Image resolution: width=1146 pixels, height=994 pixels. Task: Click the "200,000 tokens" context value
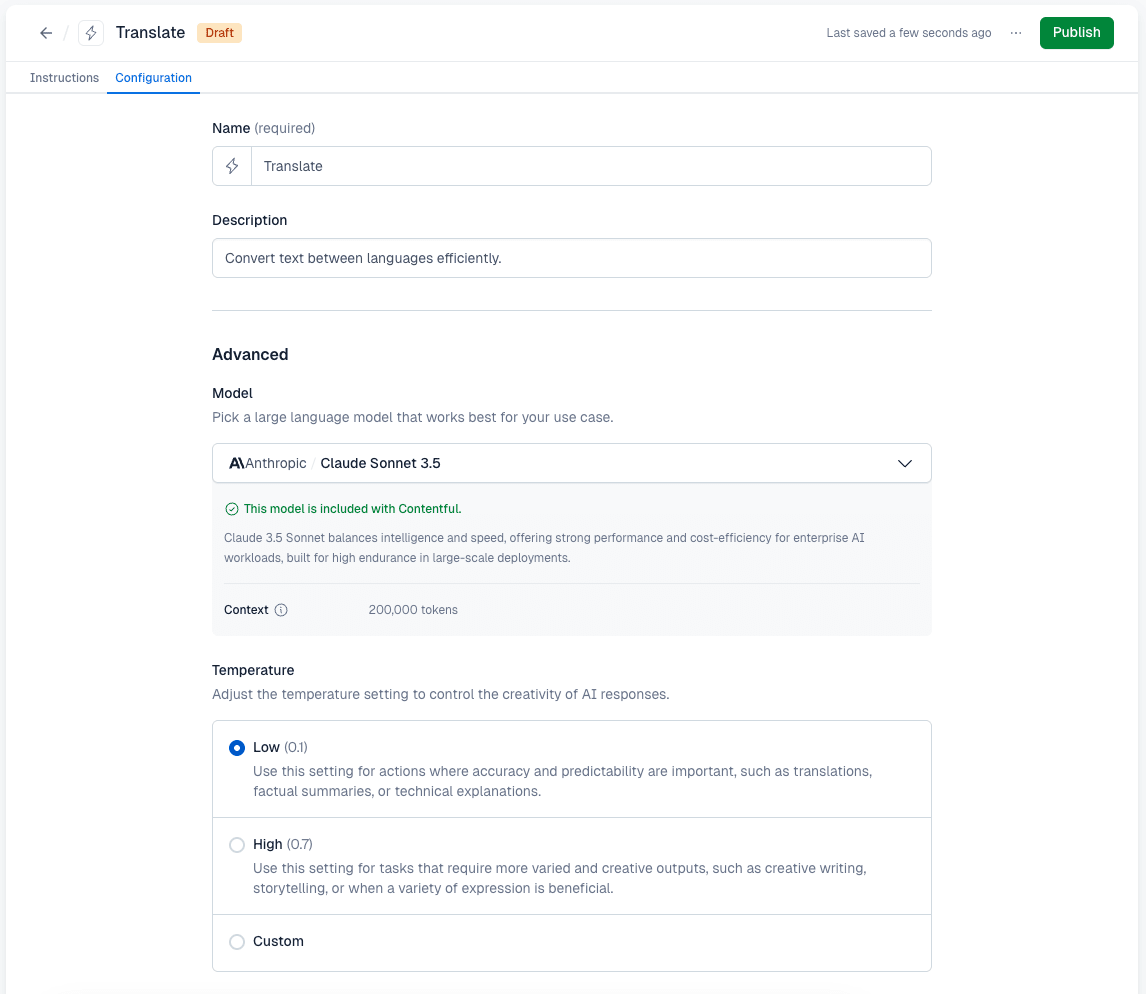click(x=413, y=610)
